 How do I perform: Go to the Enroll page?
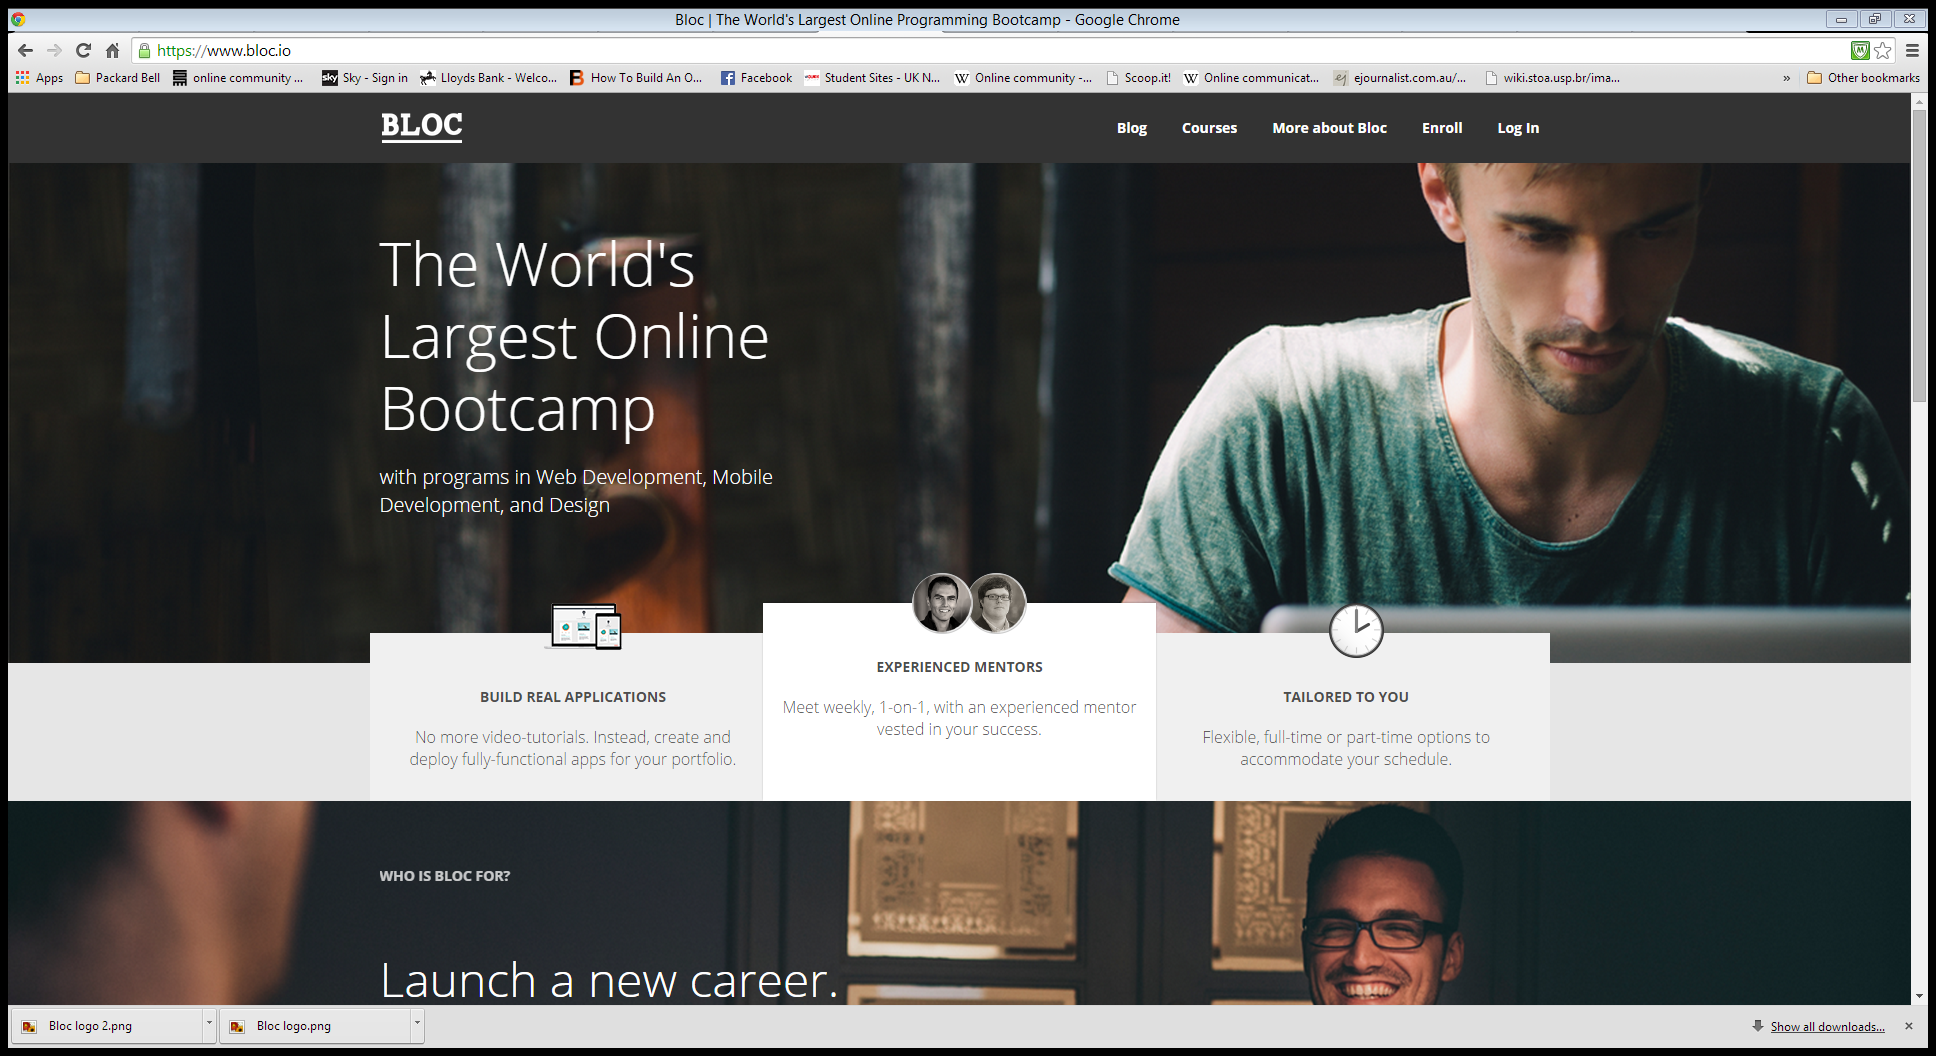(1442, 128)
